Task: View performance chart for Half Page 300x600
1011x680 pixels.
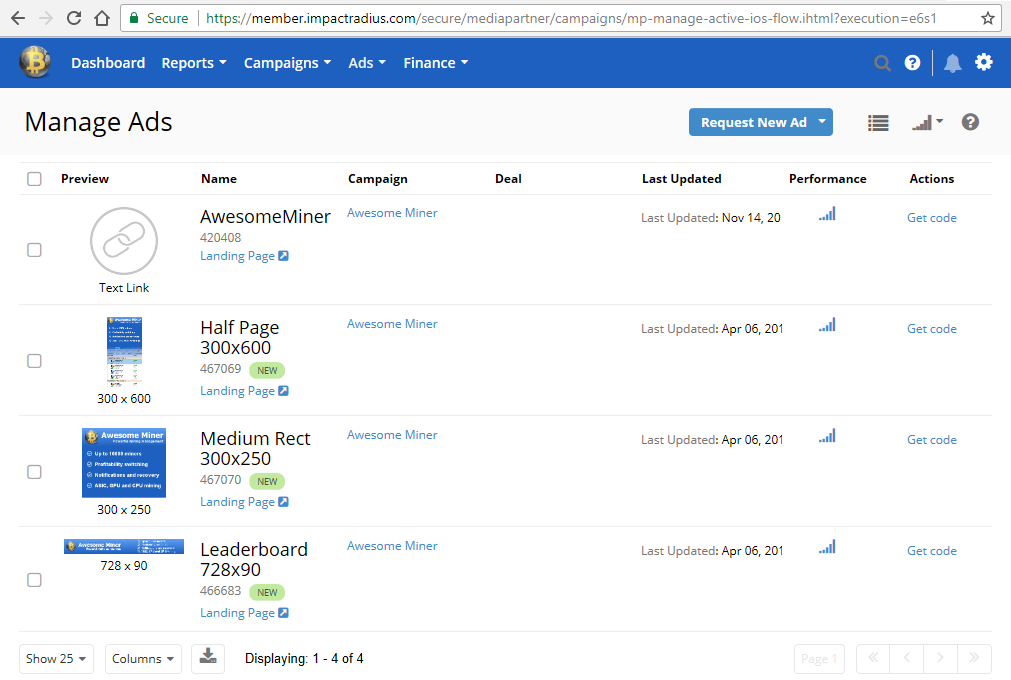Action: [827, 325]
